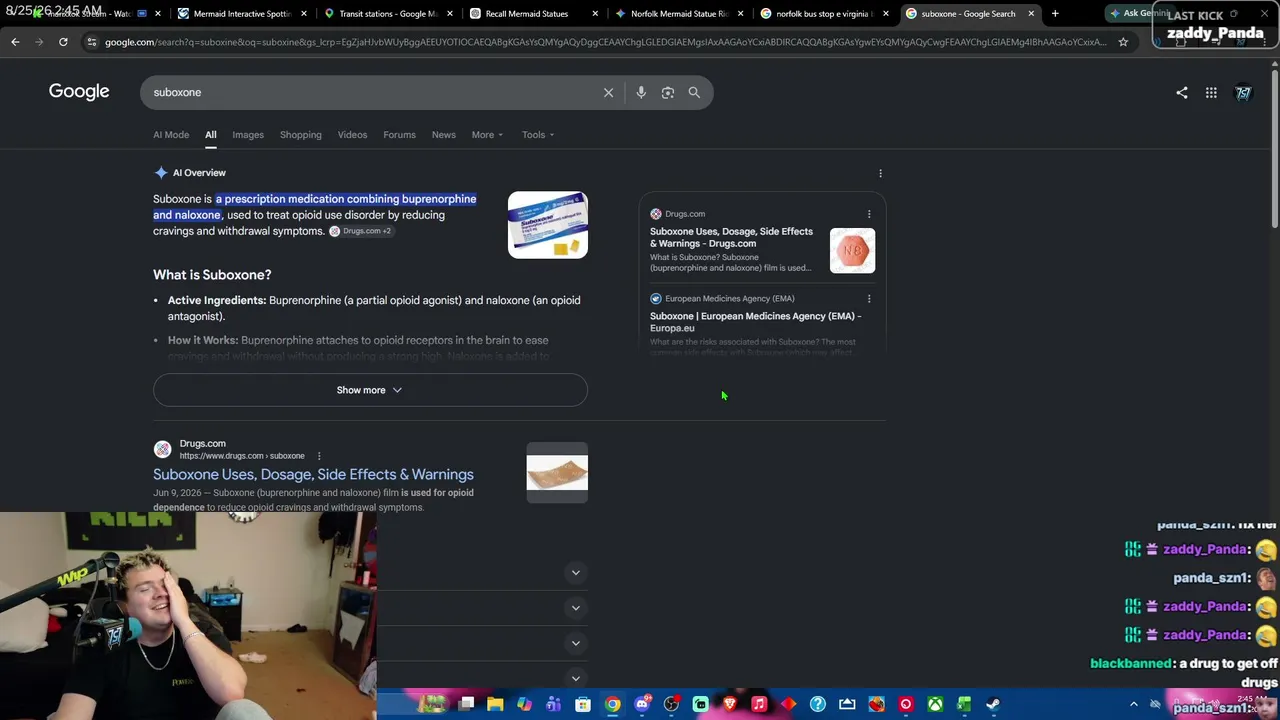Open the Tools dropdown
Screen dimensions: 1280x720
tap(537, 135)
